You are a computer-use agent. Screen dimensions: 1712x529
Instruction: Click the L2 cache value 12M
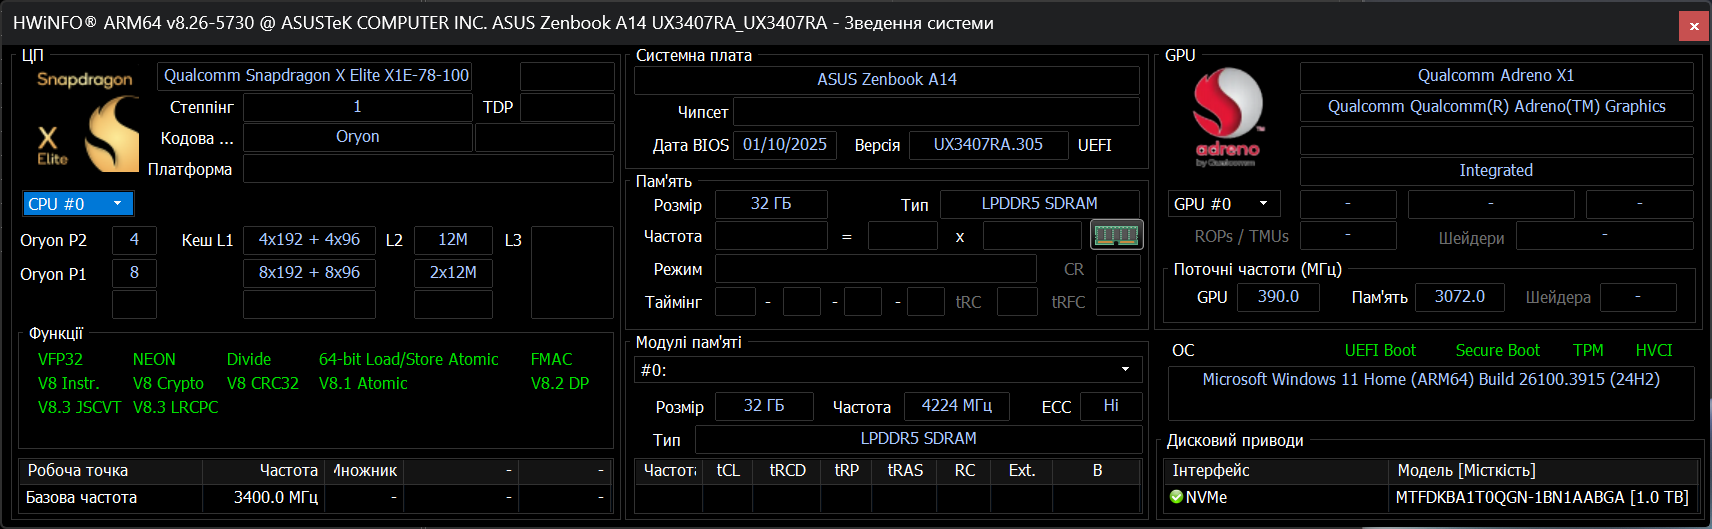453,240
